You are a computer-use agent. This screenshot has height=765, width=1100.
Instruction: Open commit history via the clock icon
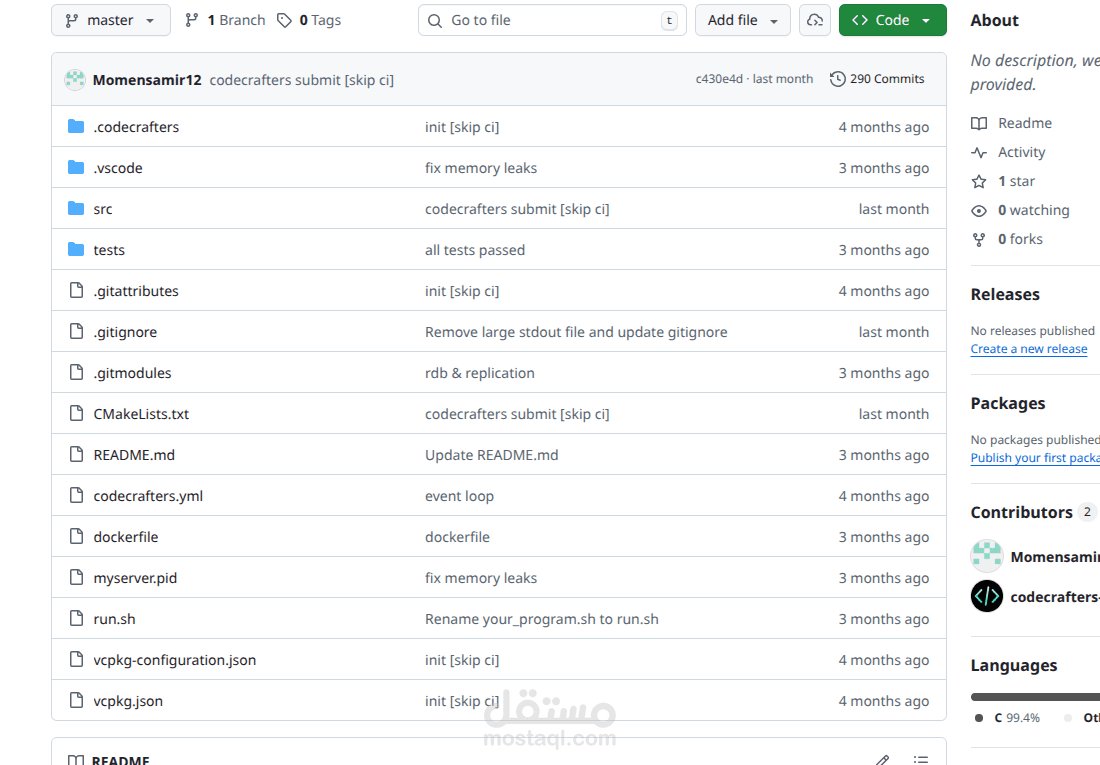coord(838,78)
